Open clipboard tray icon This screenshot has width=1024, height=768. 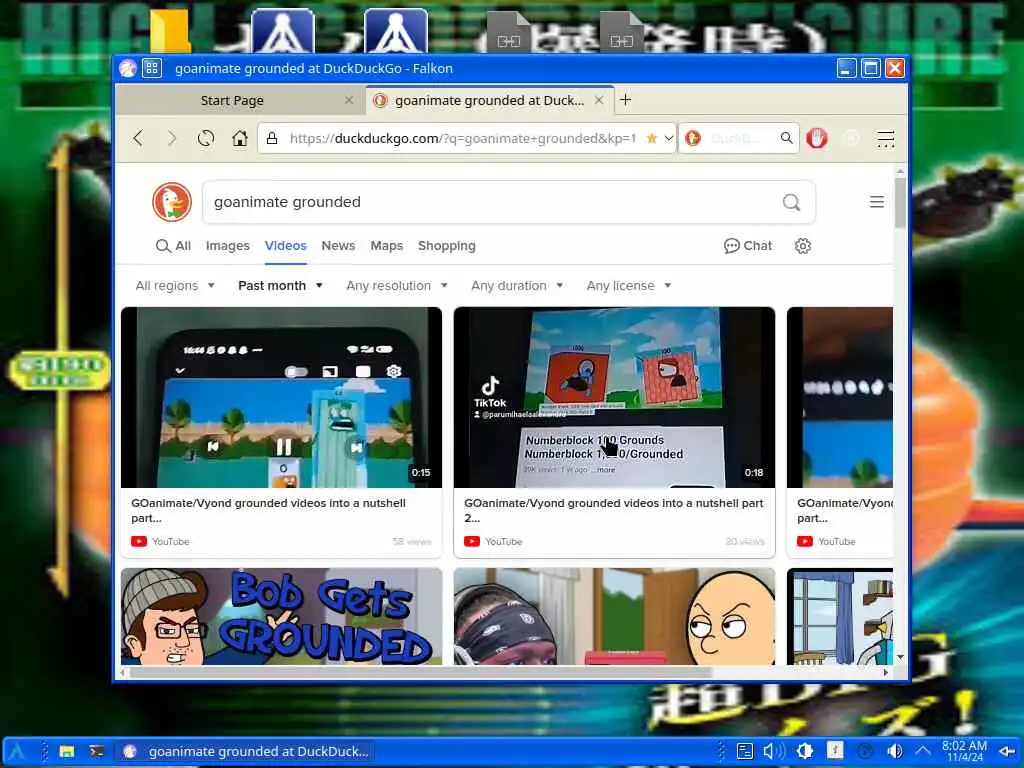(744, 752)
